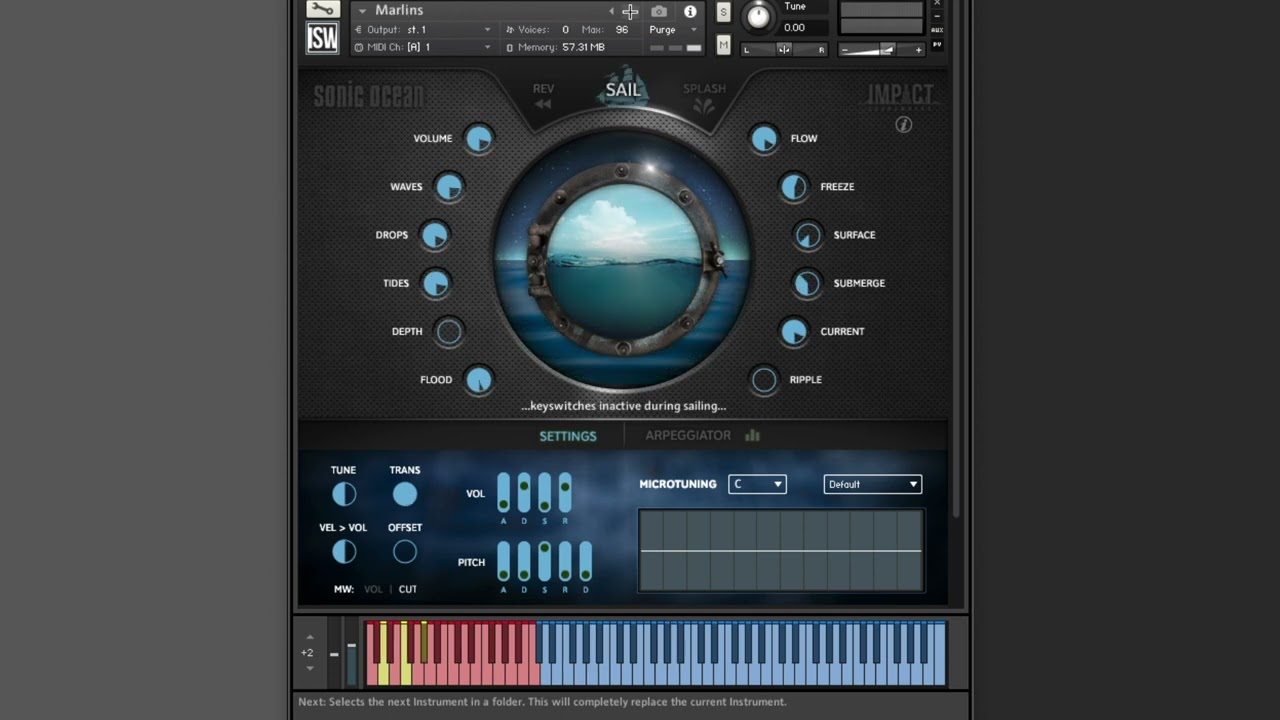The image size is (1280, 720).
Task: Click the SPLASH lotus icon
Action: click(x=704, y=105)
